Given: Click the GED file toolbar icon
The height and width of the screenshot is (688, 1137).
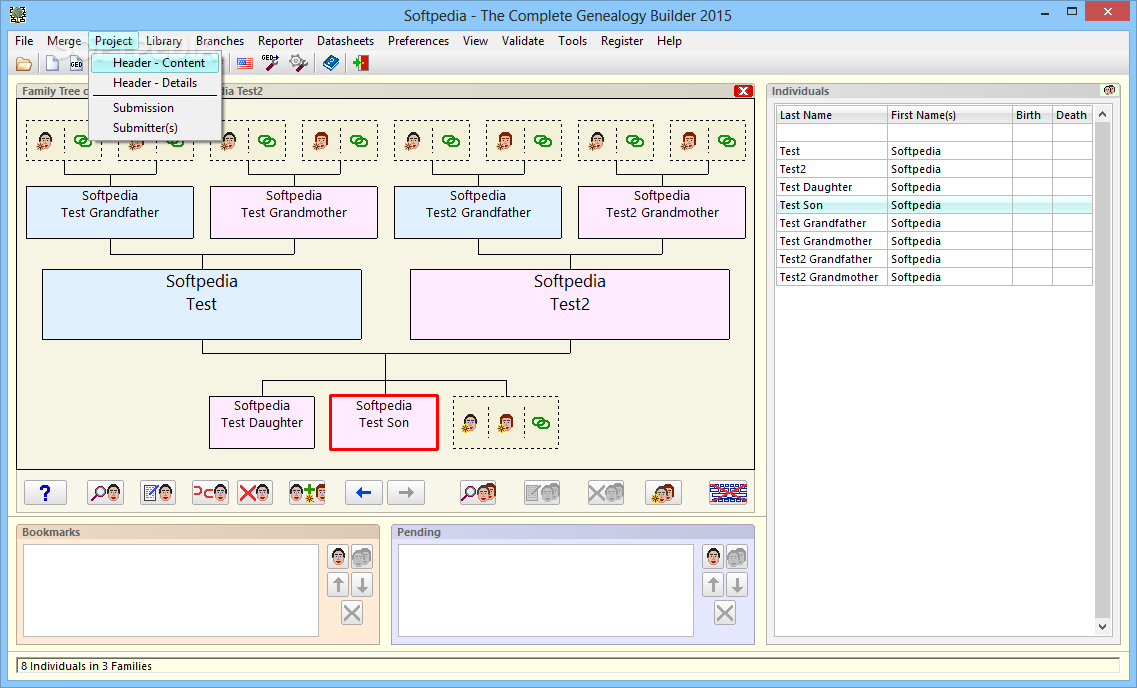Looking at the screenshot, I should tap(76, 64).
